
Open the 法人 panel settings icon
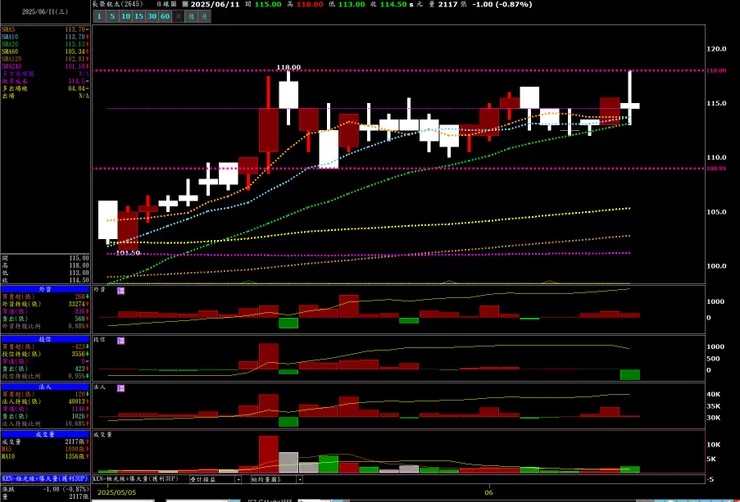121,388
